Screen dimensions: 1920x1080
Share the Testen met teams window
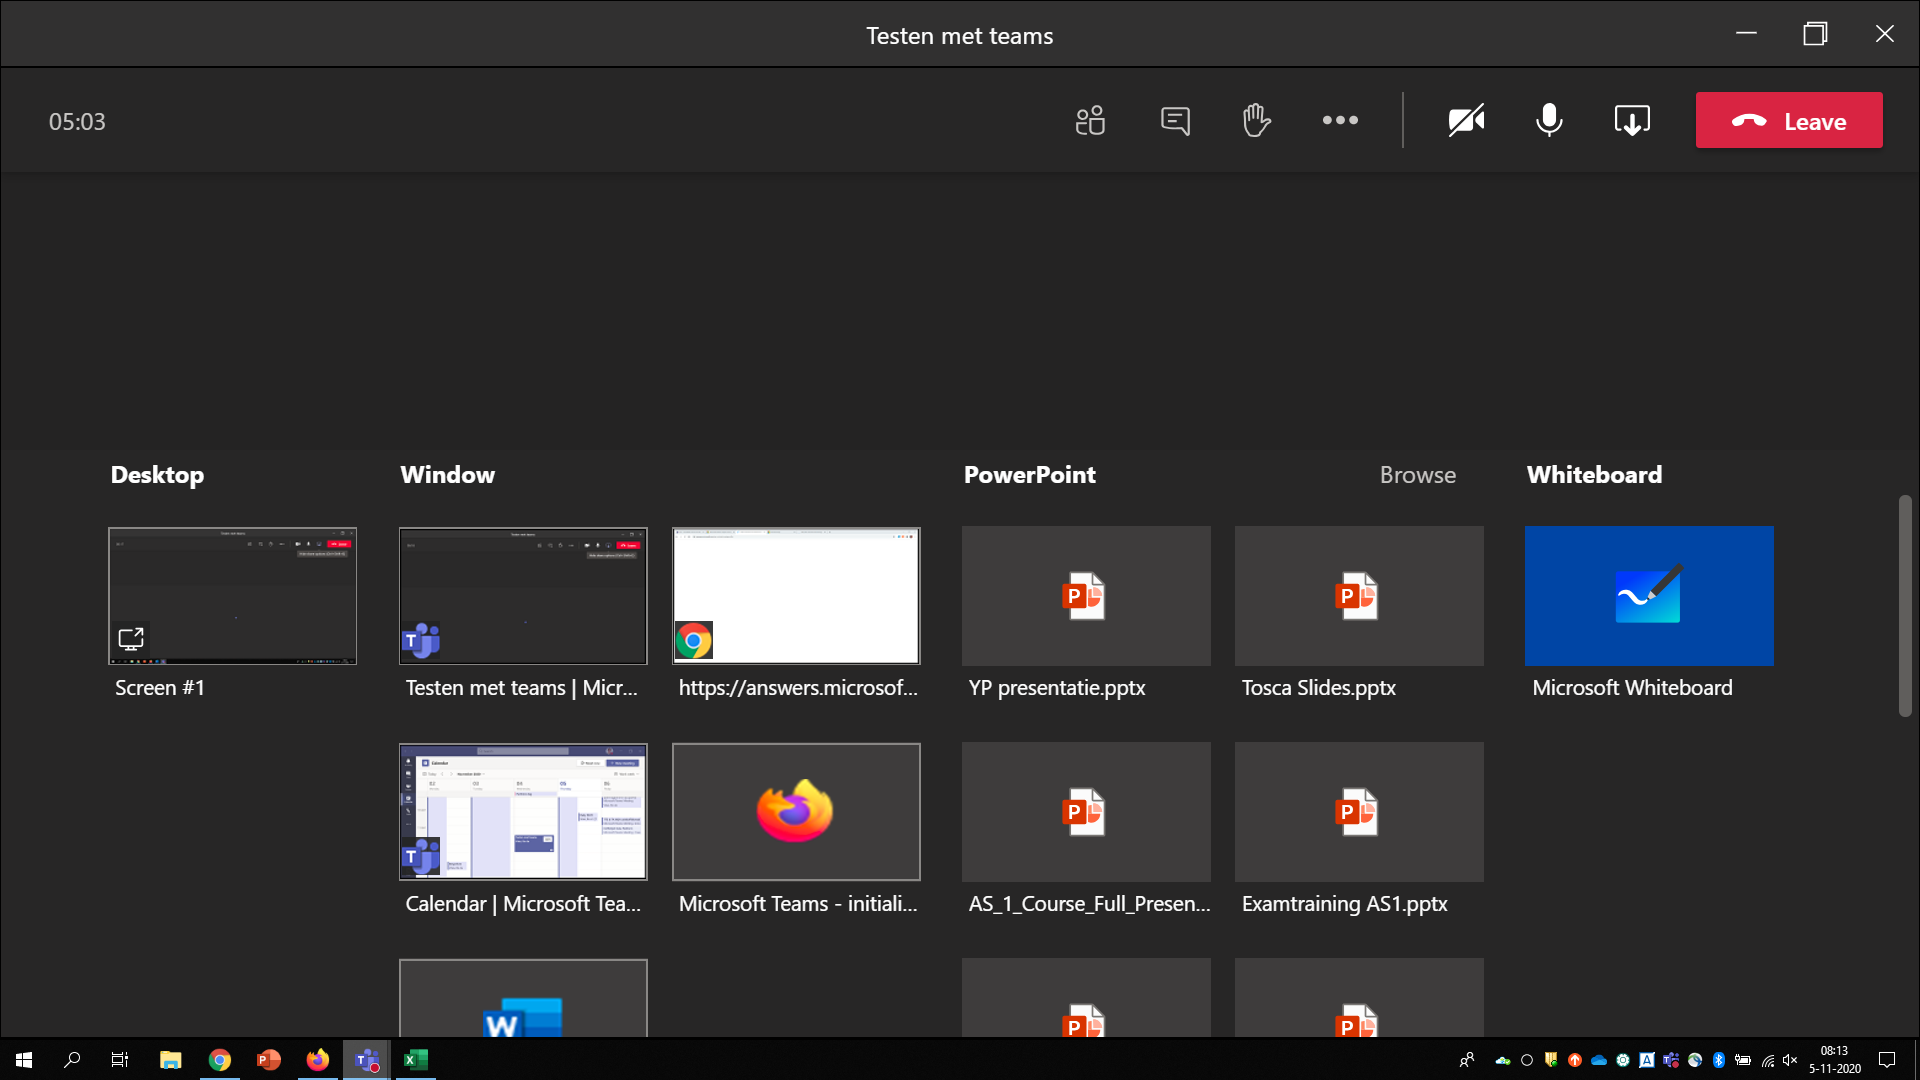tap(523, 596)
